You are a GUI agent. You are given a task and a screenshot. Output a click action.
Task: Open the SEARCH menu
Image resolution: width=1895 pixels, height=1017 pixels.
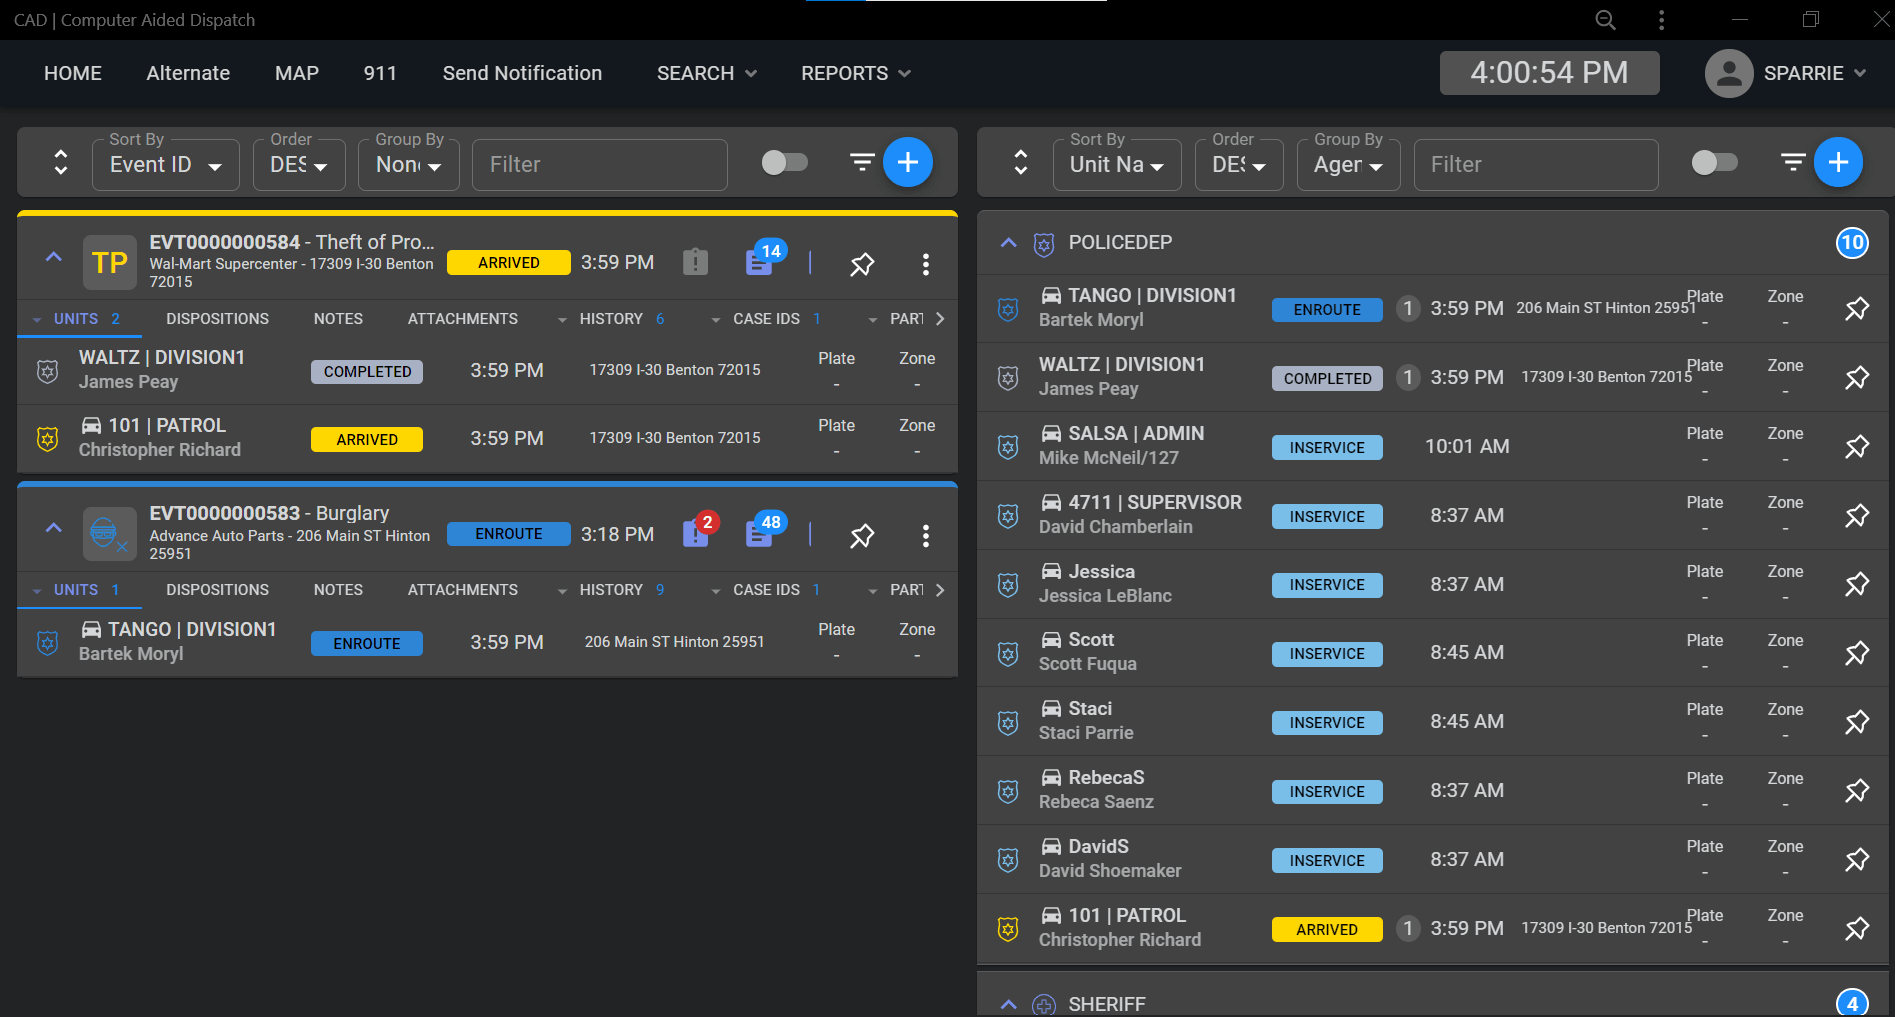pos(706,73)
